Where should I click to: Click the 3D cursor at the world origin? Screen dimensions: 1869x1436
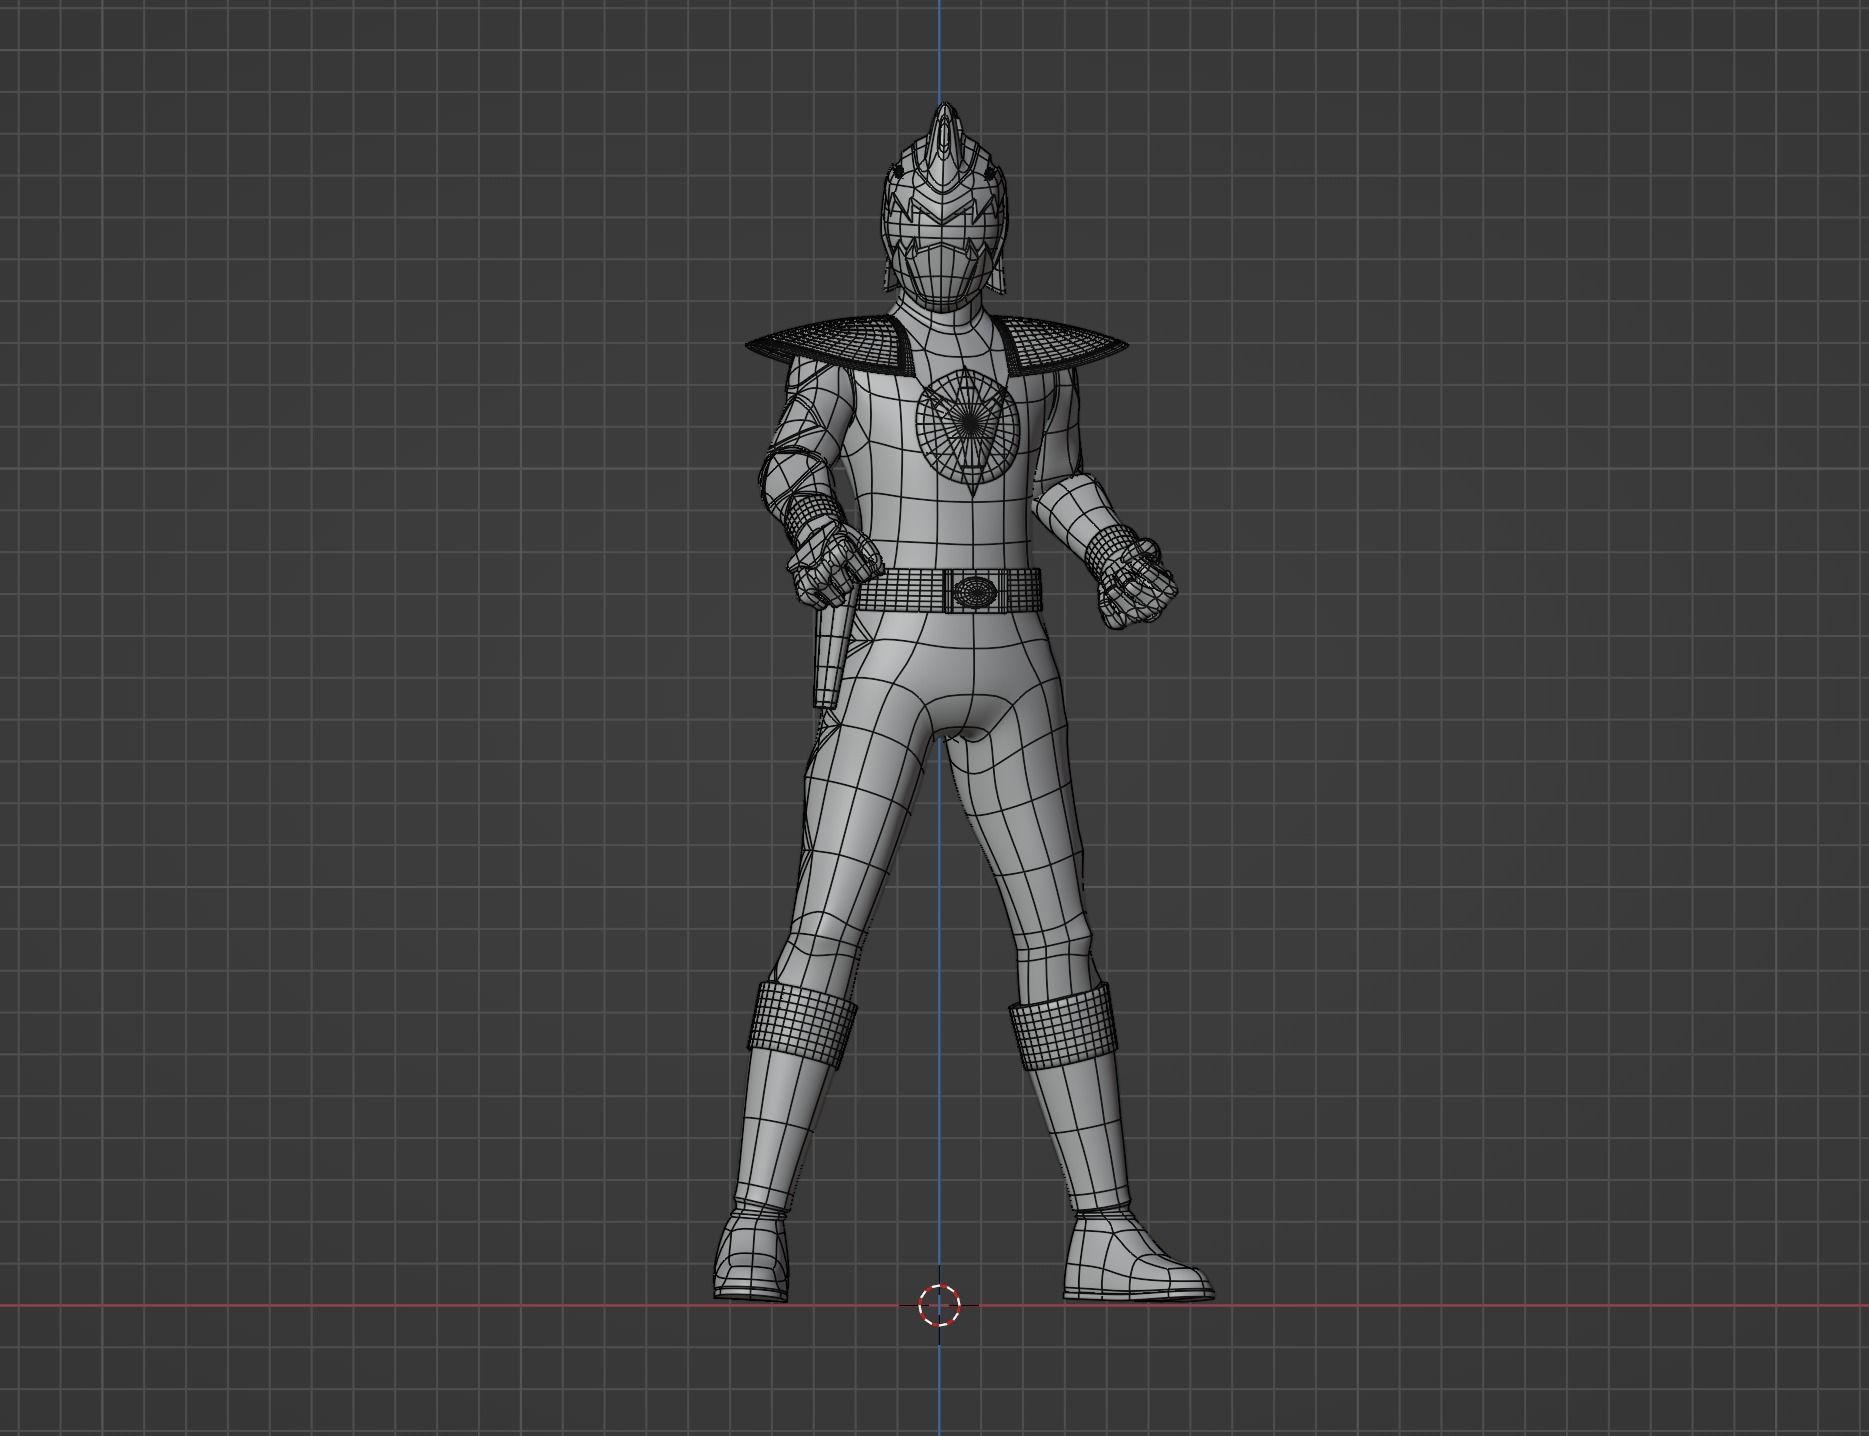point(939,1305)
